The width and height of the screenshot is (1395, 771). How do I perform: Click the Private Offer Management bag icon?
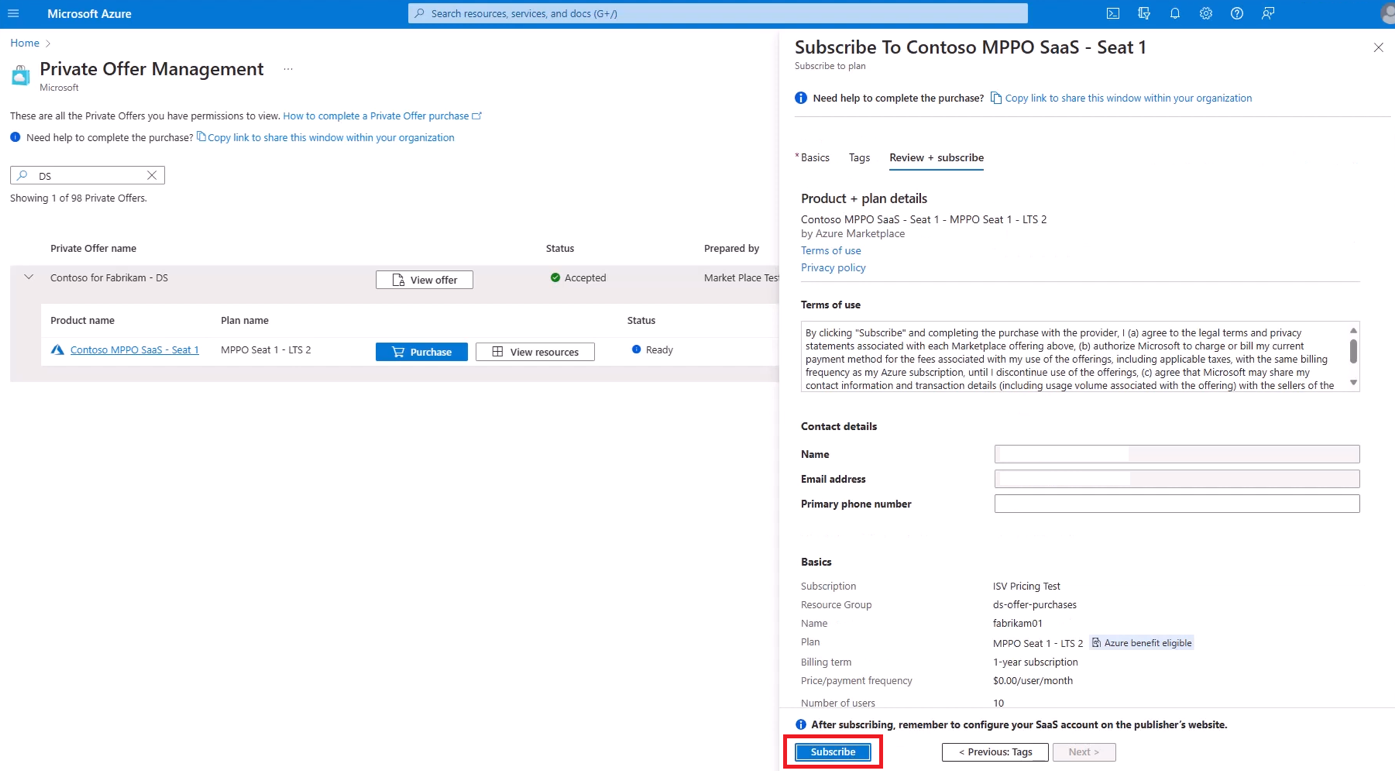point(20,75)
